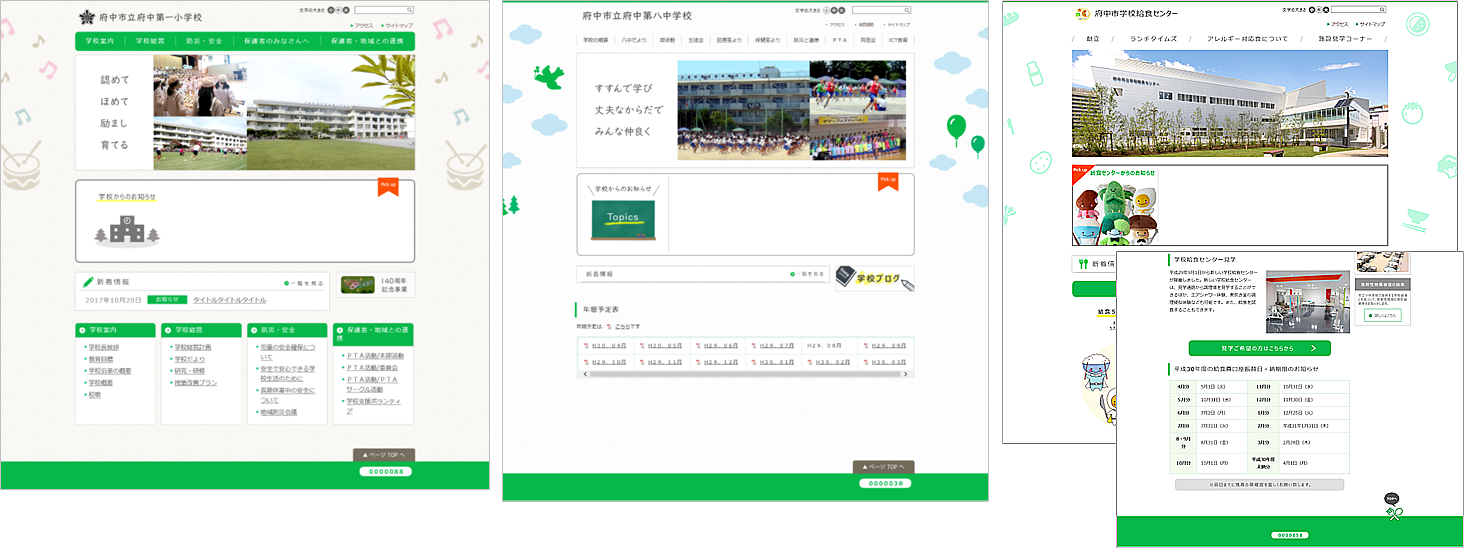Open 一覧を見る in the 第八中学校 news bar
Image resolution: width=1464 pixels, height=548 pixels.
[x=806, y=273]
